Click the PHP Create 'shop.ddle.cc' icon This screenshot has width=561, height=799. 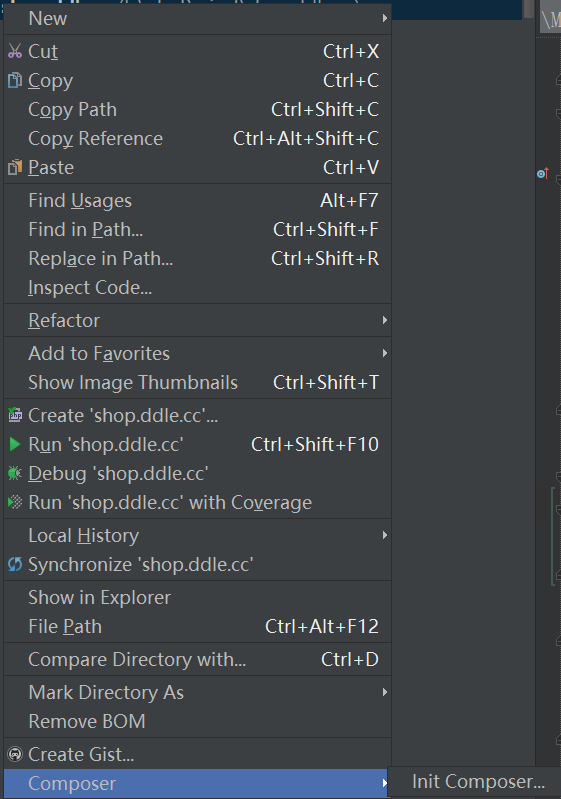pos(15,415)
